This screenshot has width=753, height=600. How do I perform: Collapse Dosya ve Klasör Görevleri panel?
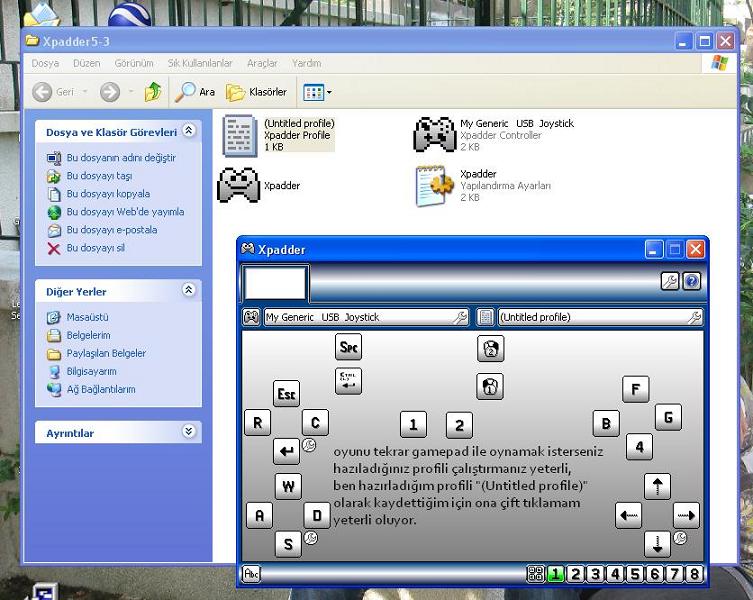pos(189,130)
